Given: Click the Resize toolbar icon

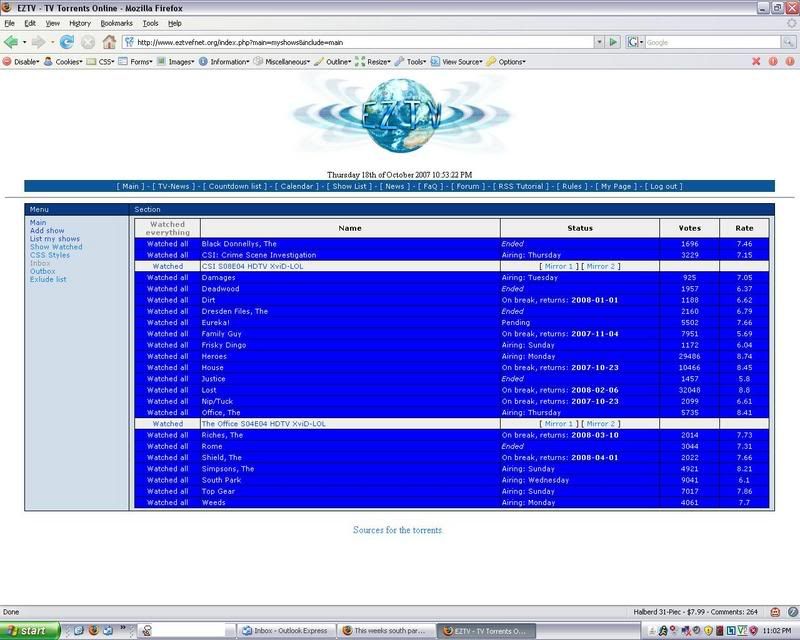Looking at the screenshot, I should 360,62.
